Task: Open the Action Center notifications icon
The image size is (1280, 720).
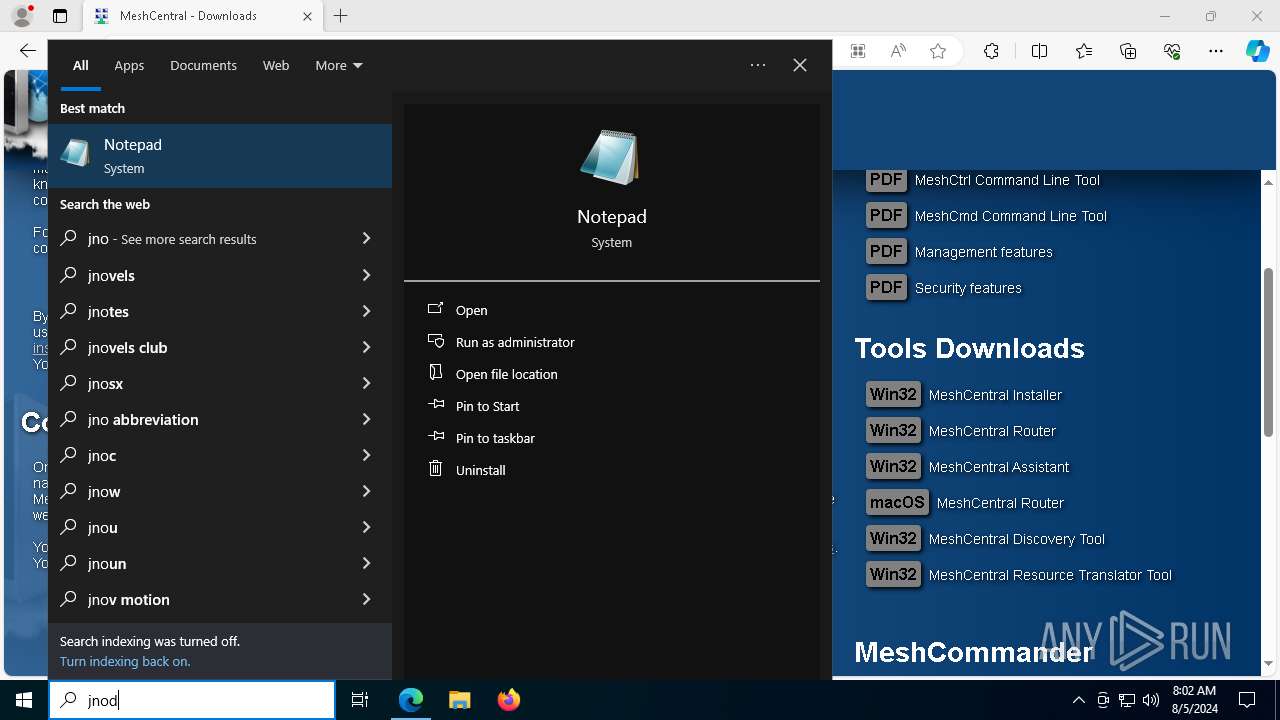Action: click(1247, 700)
